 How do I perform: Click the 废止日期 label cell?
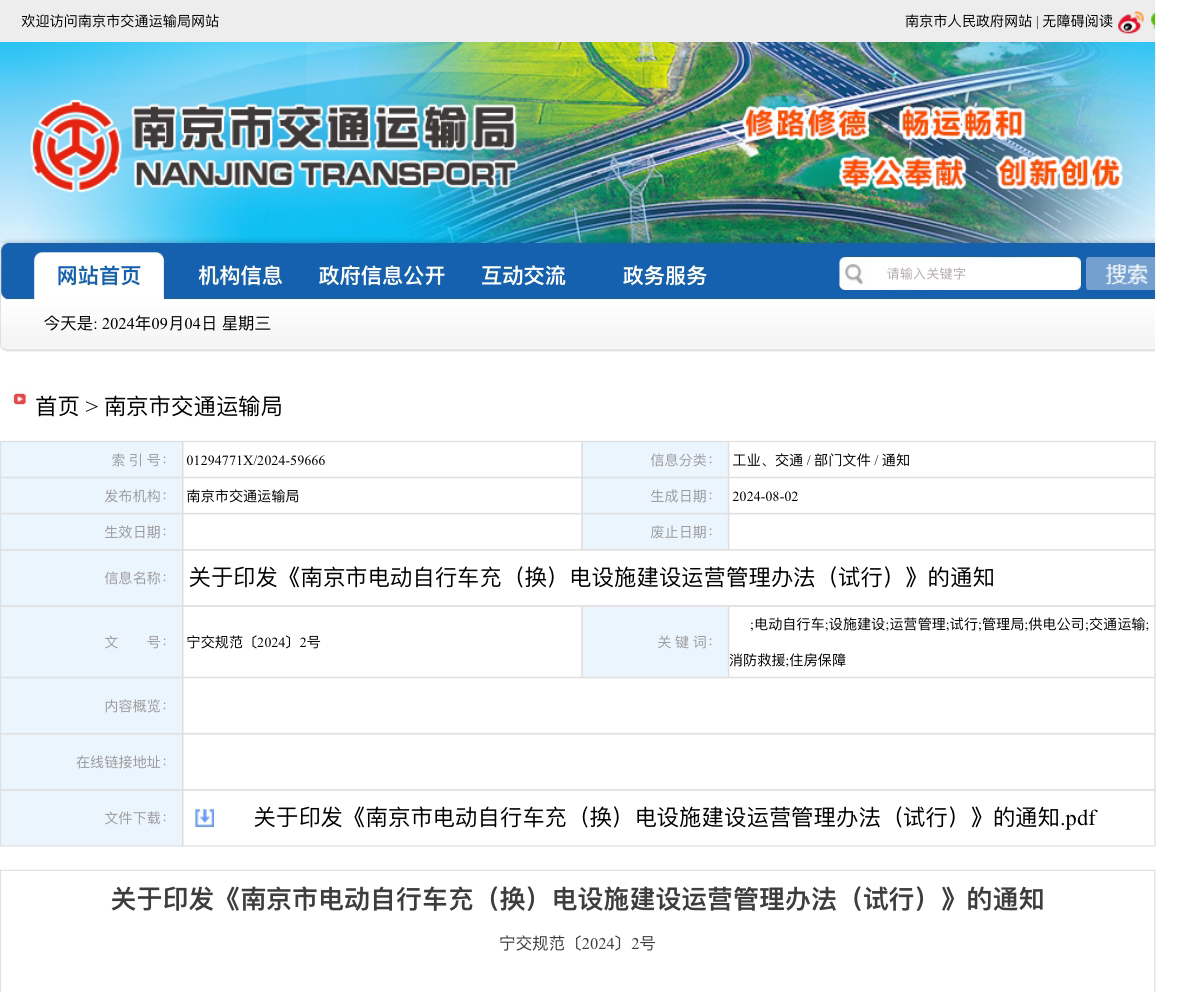click(x=655, y=532)
